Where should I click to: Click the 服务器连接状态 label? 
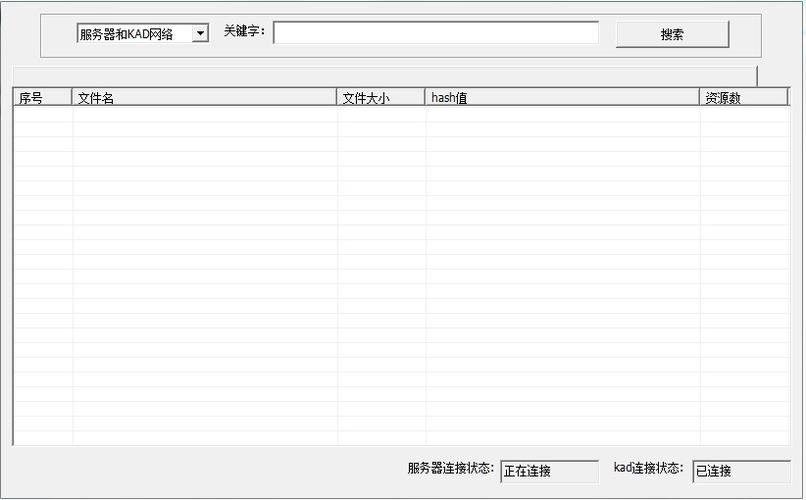tap(451, 468)
